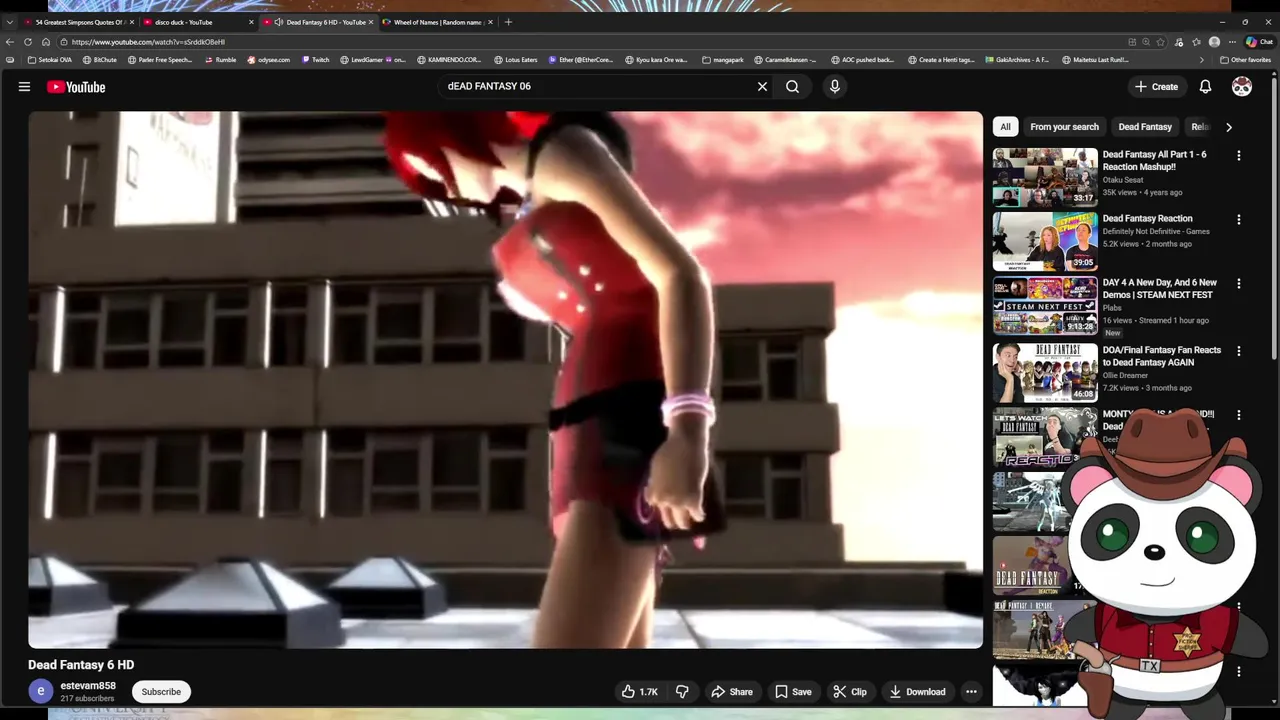Image resolution: width=1280 pixels, height=720 pixels.
Task: Open more actions ellipsis under the video
Action: [x=971, y=692]
